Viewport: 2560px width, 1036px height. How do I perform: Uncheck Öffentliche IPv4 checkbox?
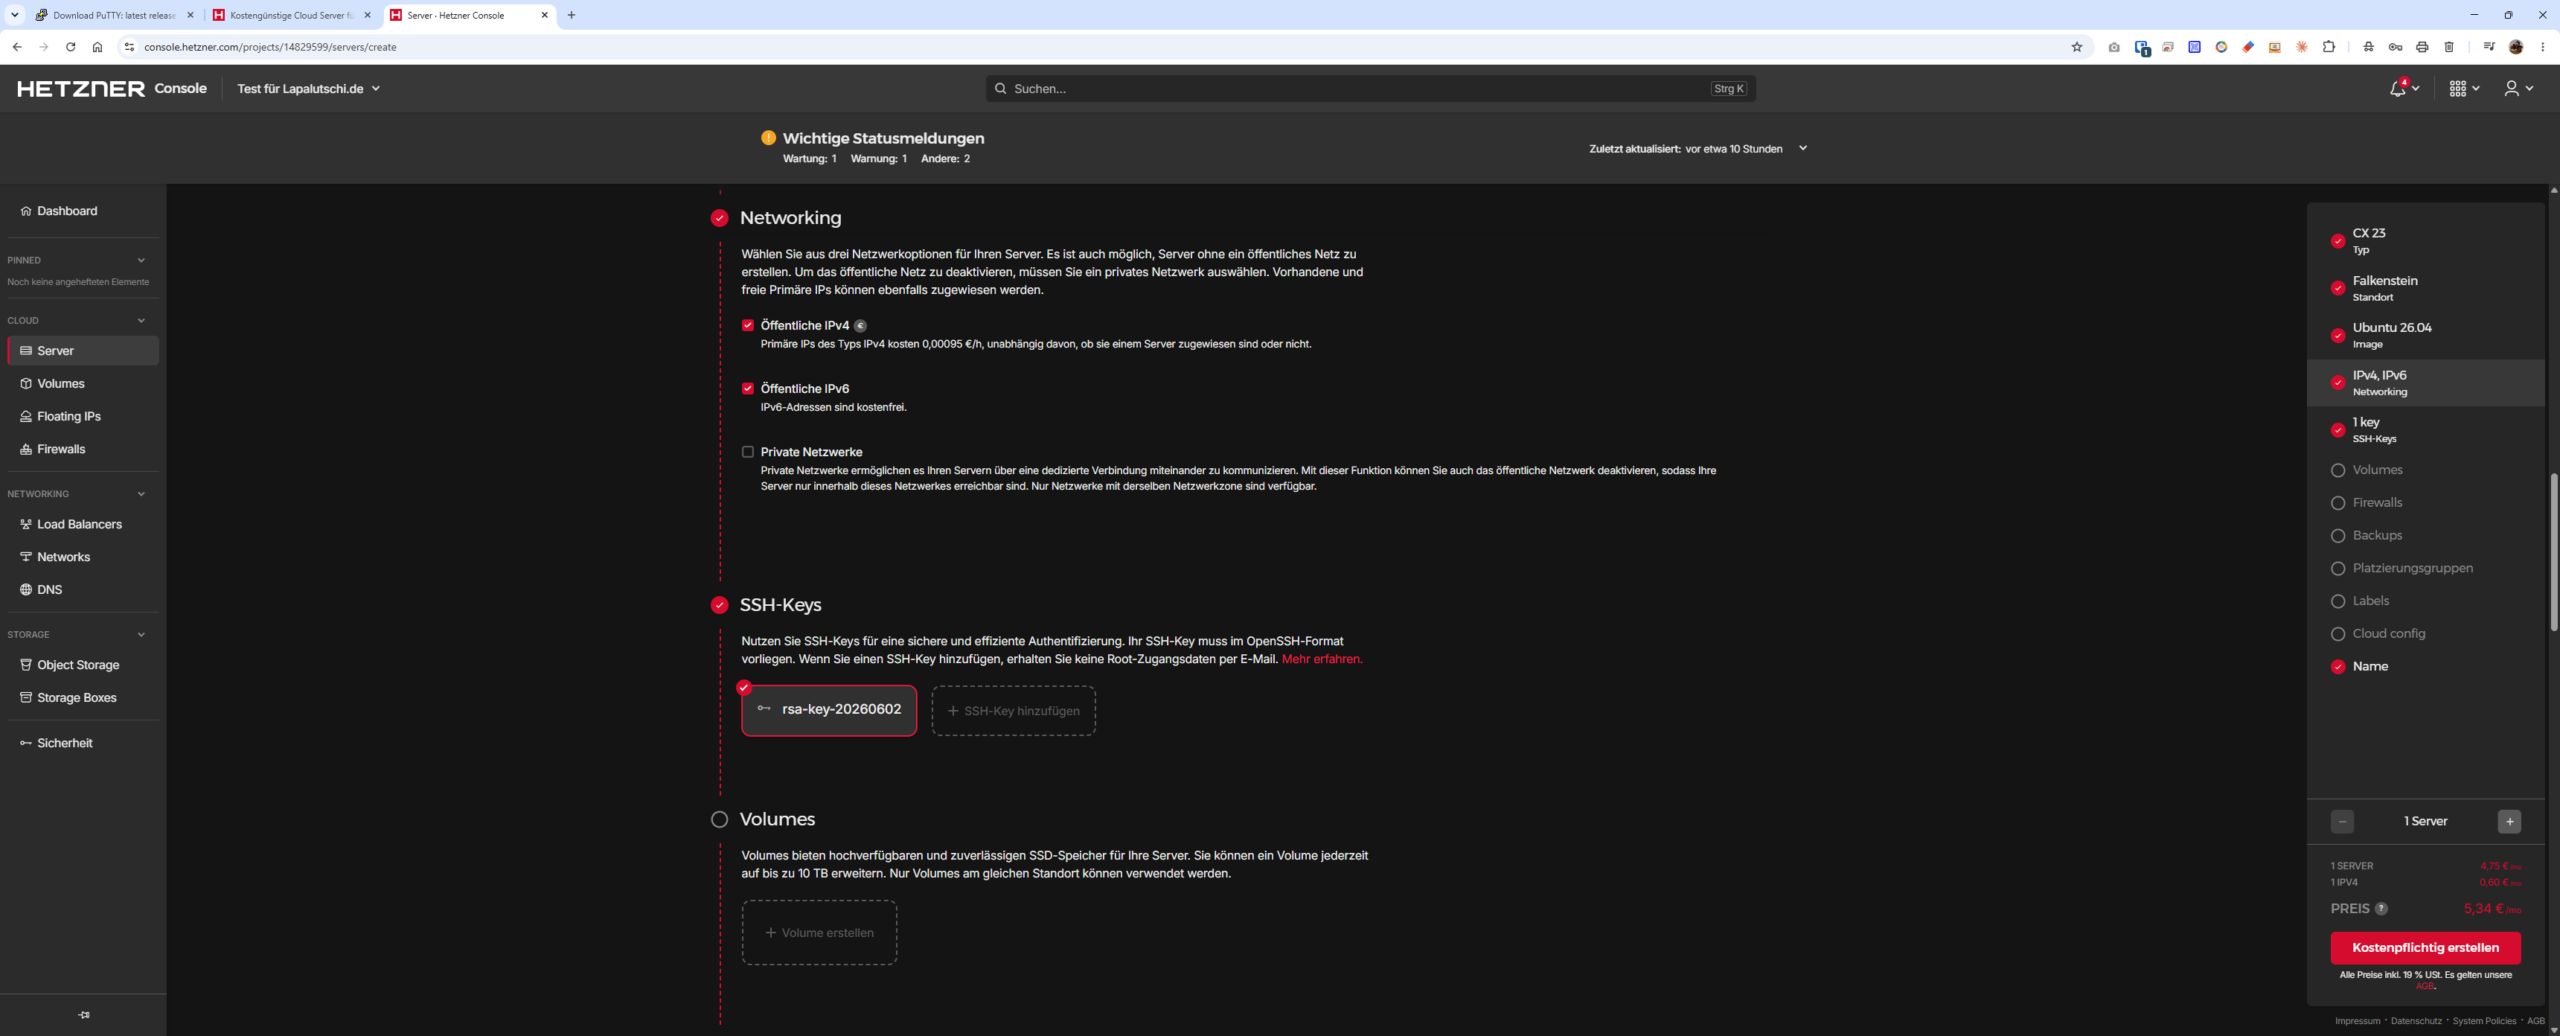point(747,326)
